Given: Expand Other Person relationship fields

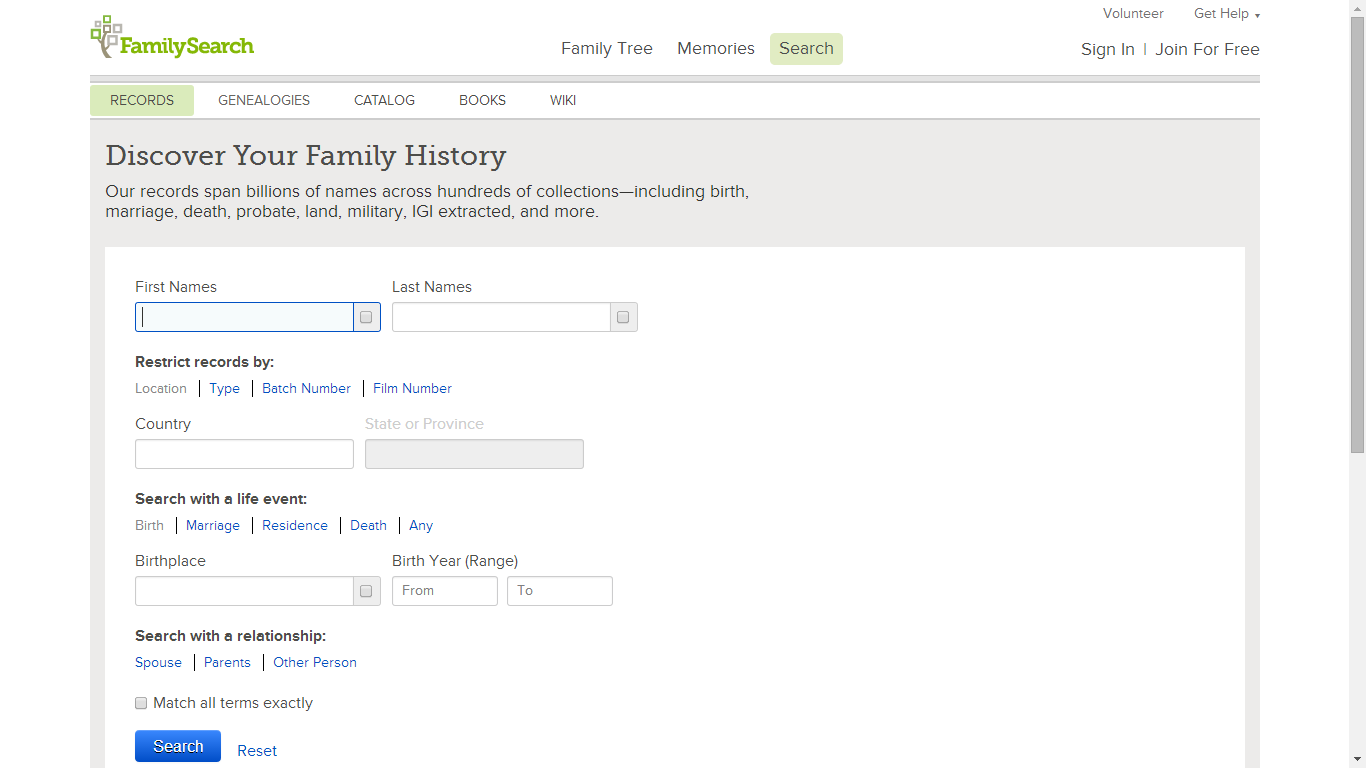Looking at the screenshot, I should tap(315, 662).
